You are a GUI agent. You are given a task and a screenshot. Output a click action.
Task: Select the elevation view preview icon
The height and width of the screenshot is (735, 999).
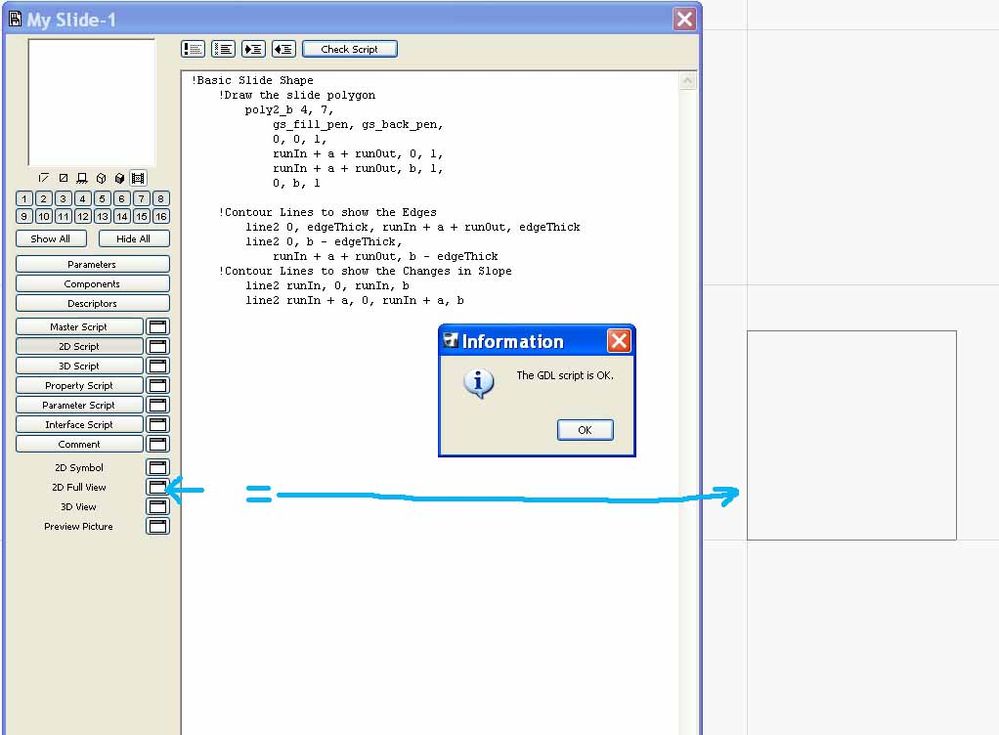82,178
